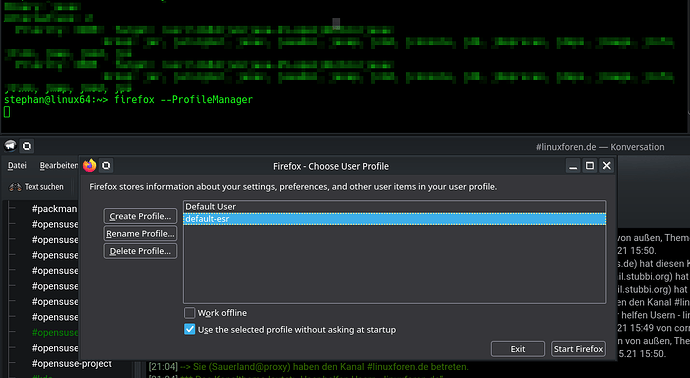Image resolution: width=690 pixels, height=378 pixels.
Task: Click the Text suchen label in Konversation
Action: (44, 187)
